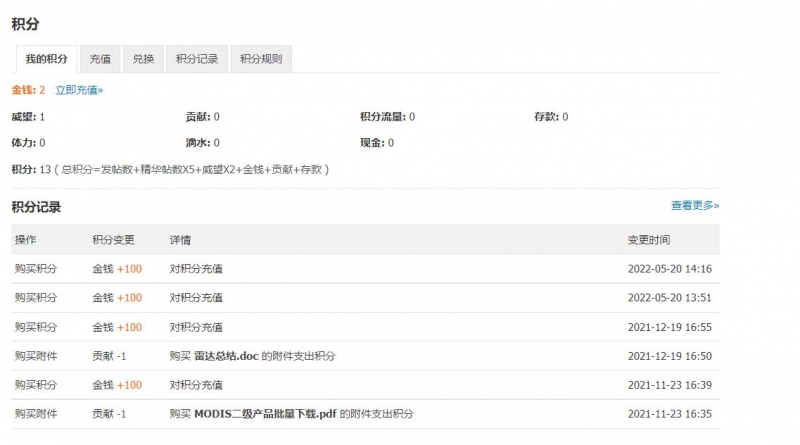
Task: Click the 详情 column header
Action: (x=180, y=240)
